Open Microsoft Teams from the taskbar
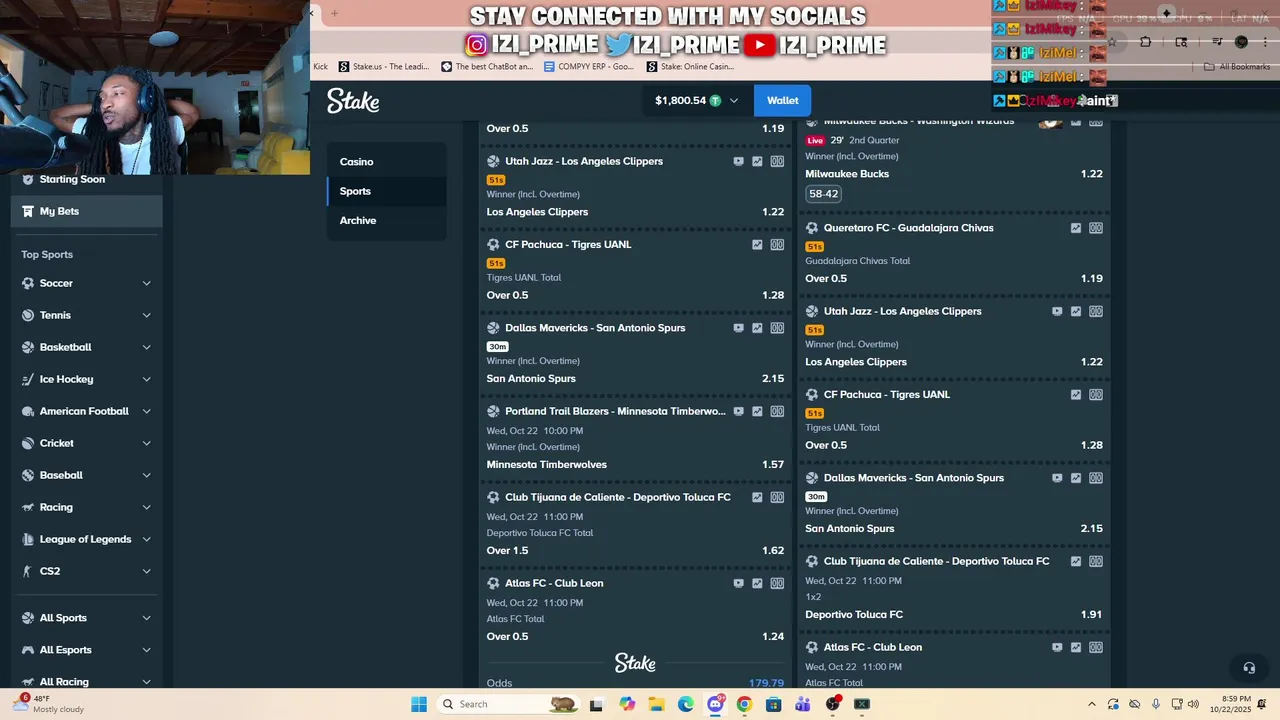Image resolution: width=1280 pixels, height=720 pixels. pos(803,704)
